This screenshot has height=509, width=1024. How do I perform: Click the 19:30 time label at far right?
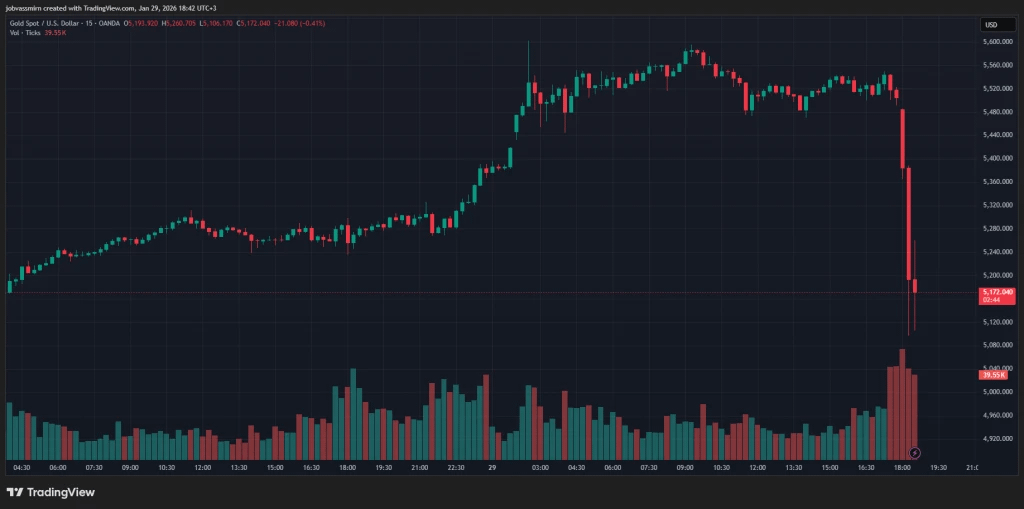939,467
